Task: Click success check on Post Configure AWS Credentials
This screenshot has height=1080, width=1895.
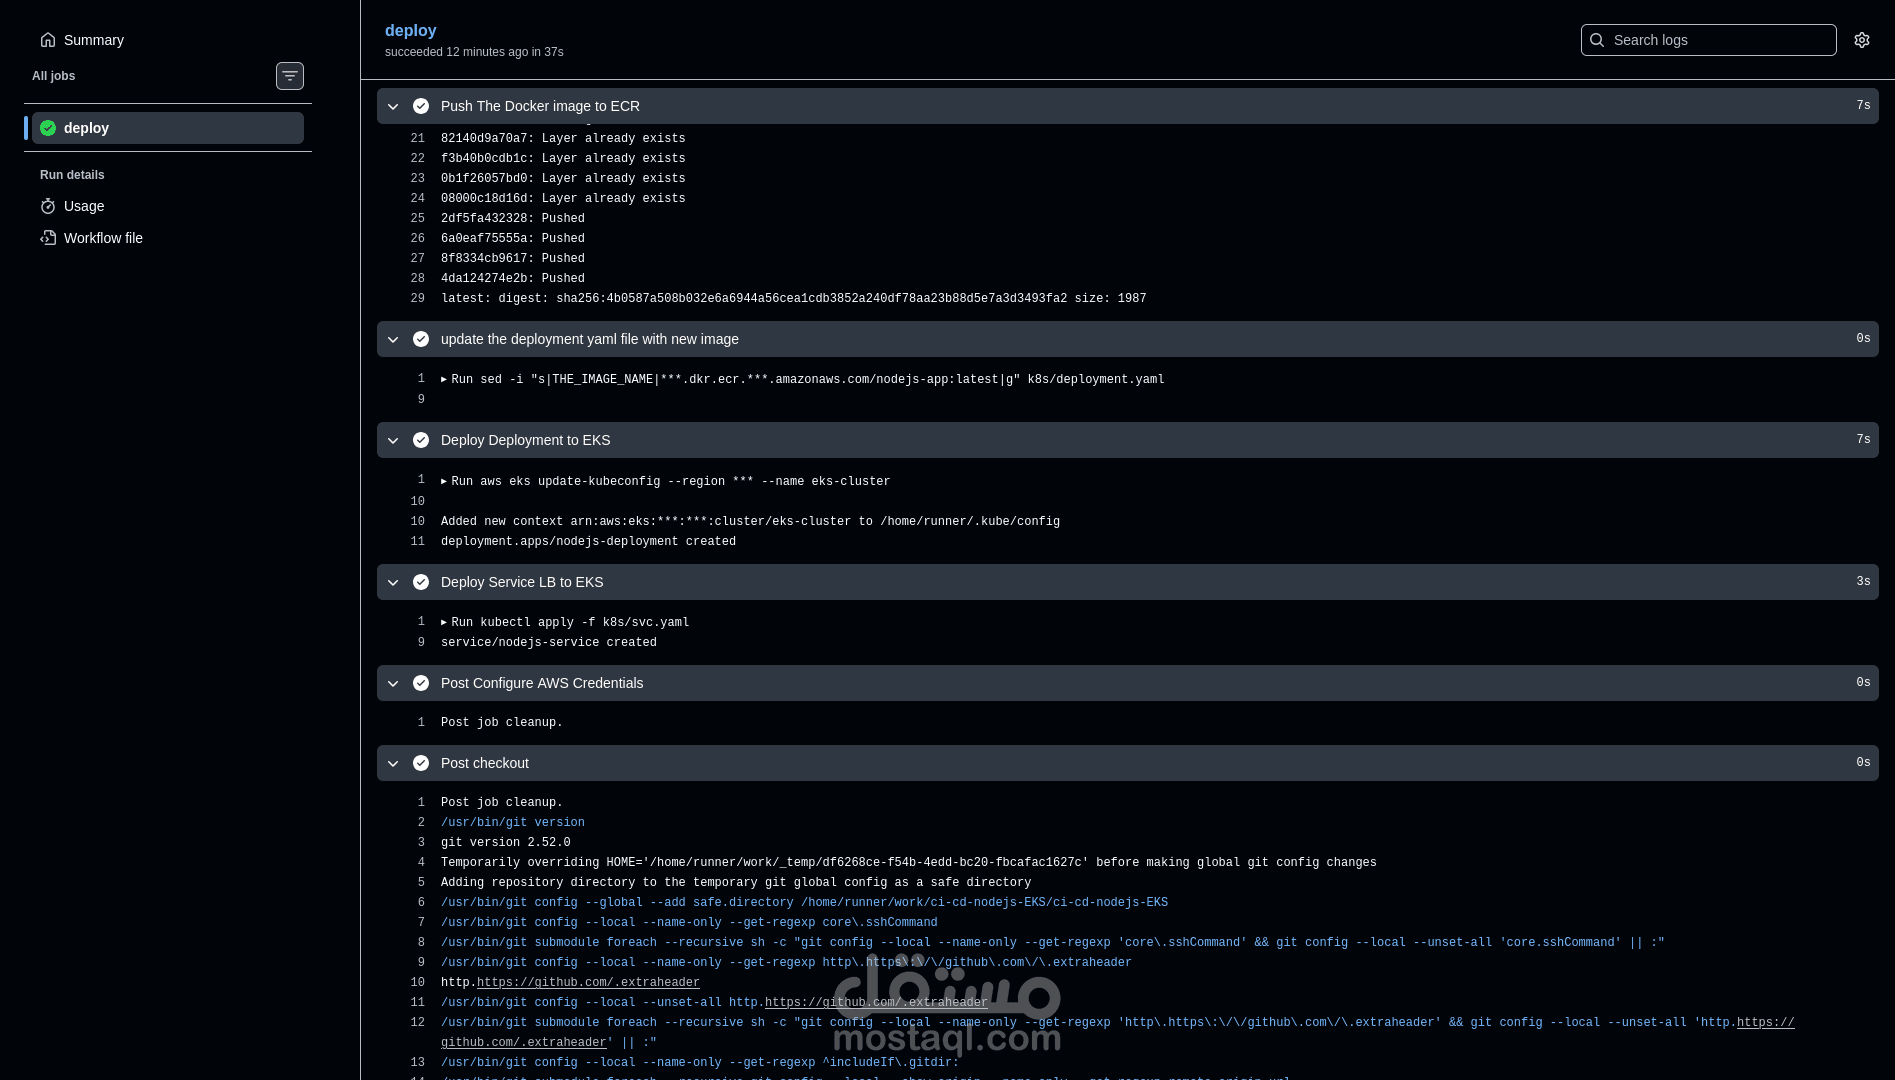Action: click(421, 683)
